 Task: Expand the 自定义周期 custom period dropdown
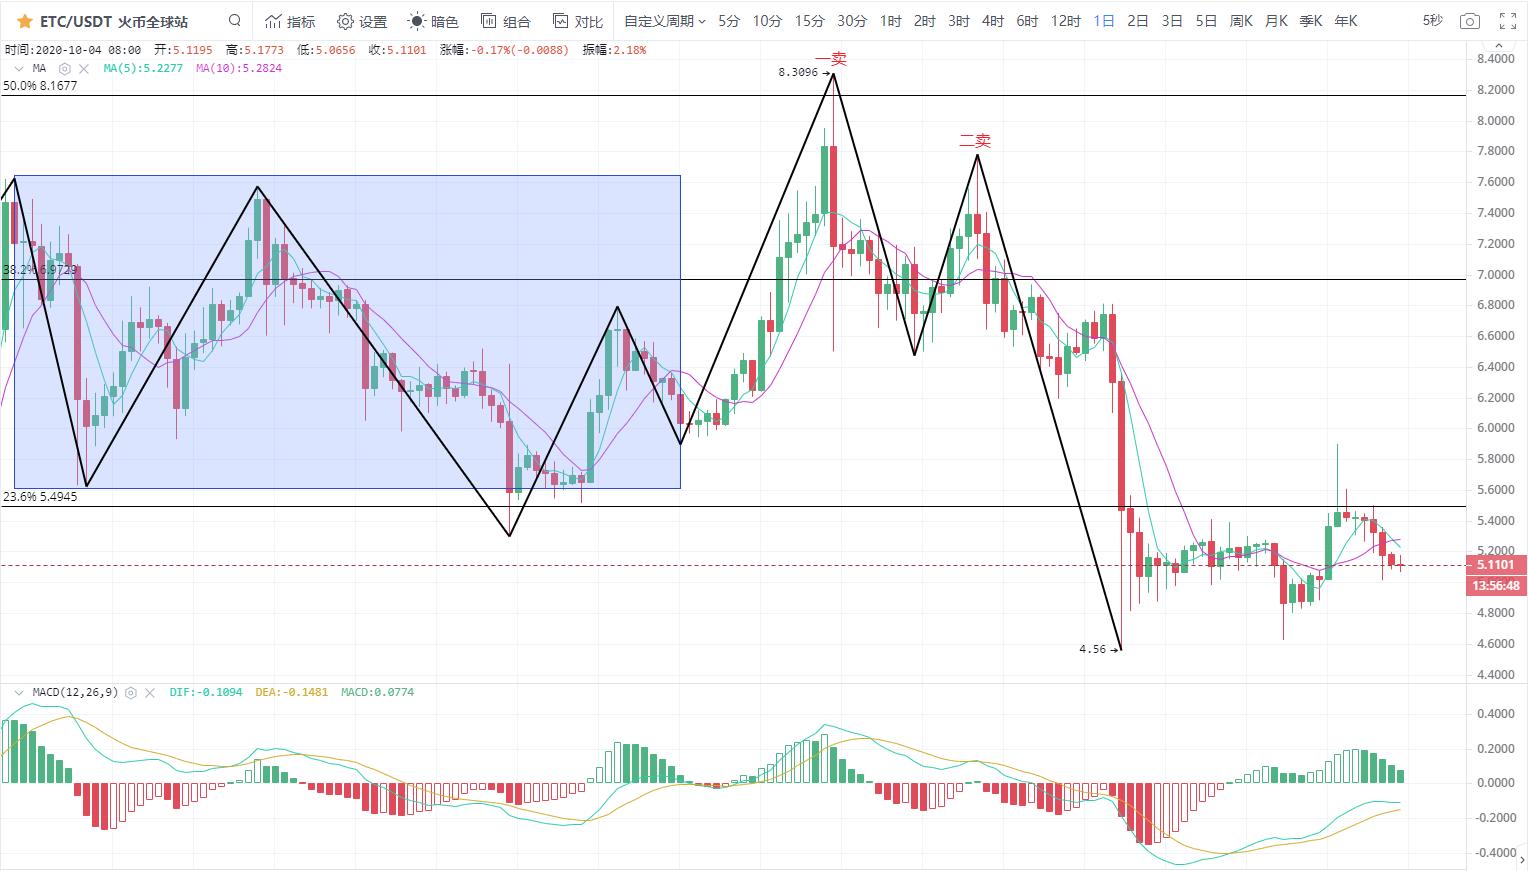665,21
